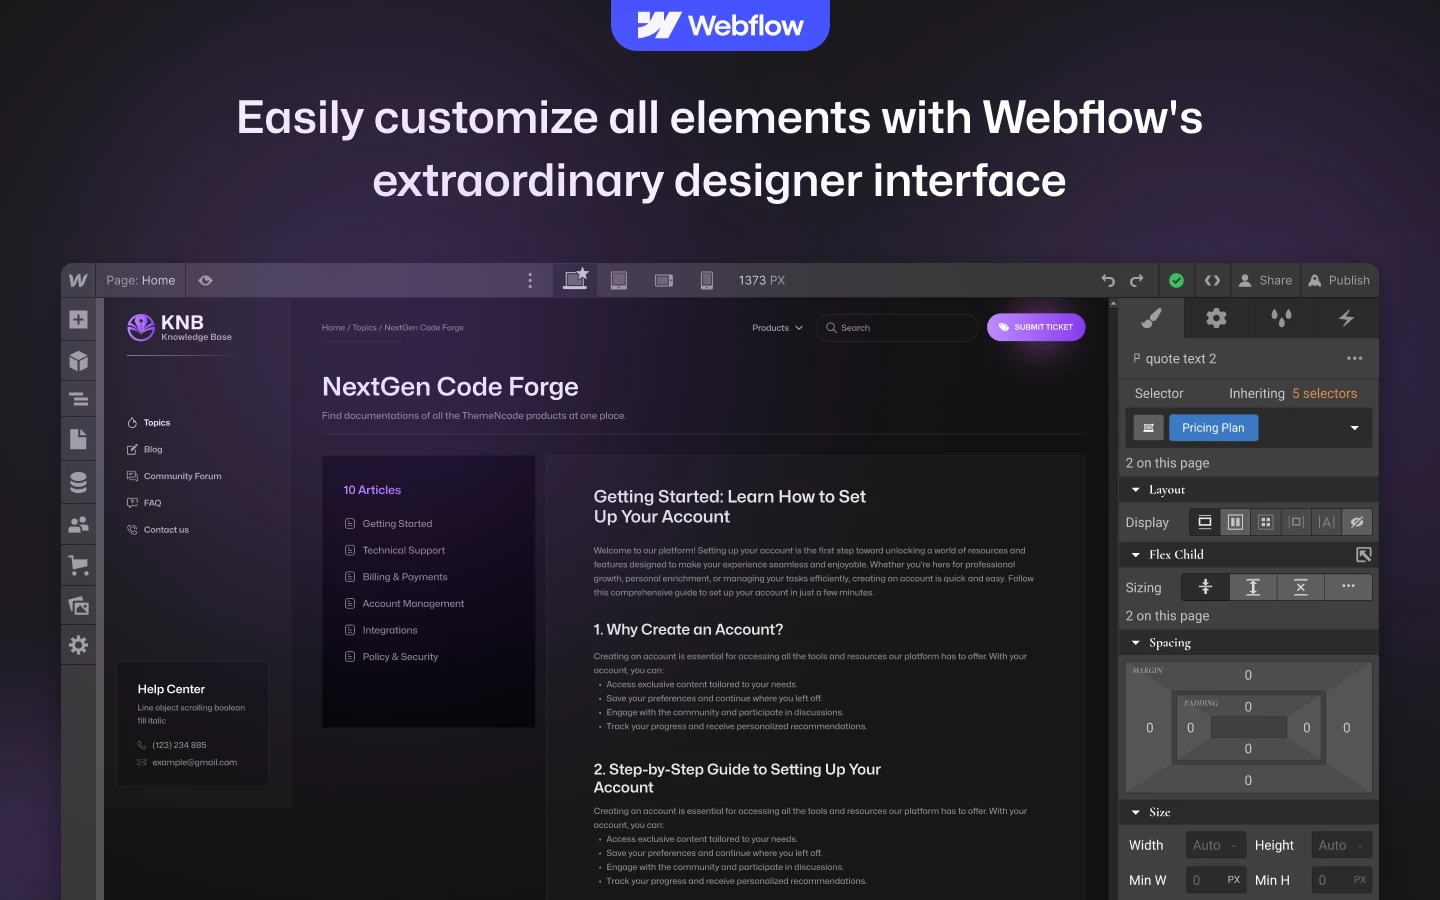Open the CMS Collections panel
Screen dimensions: 1440x900
point(79,482)
